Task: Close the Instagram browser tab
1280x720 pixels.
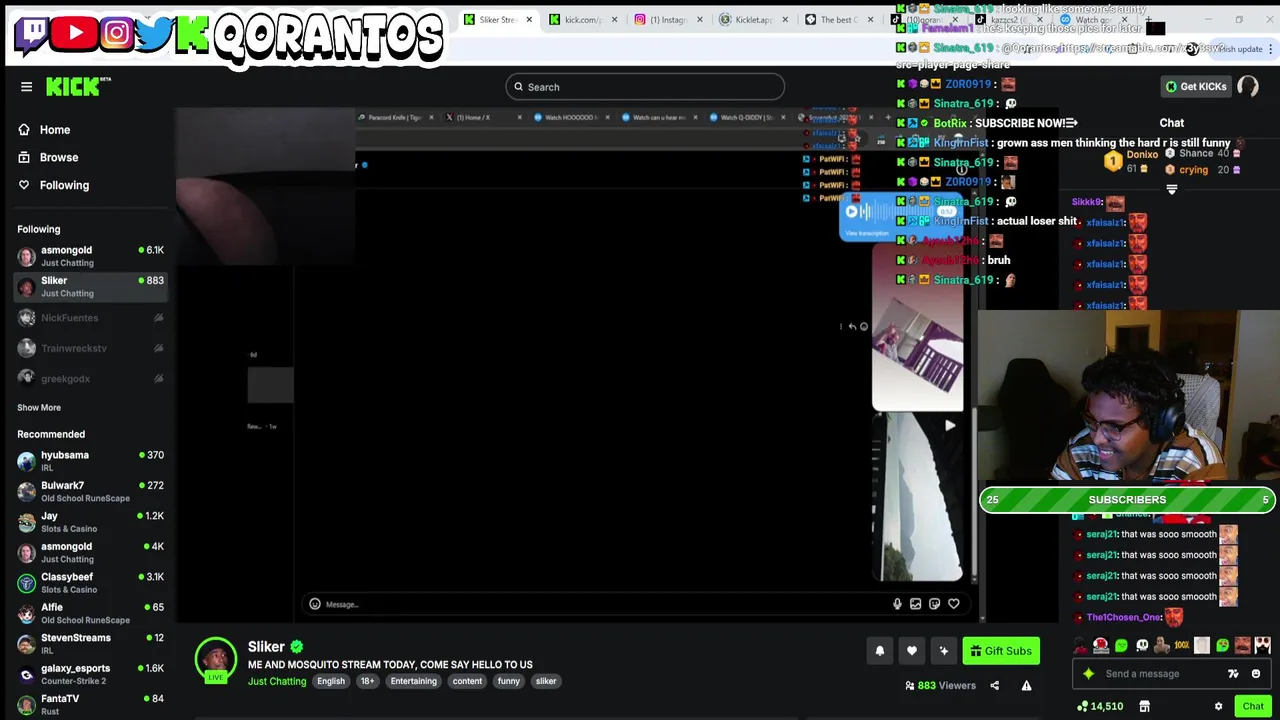Action: [699, 20]
